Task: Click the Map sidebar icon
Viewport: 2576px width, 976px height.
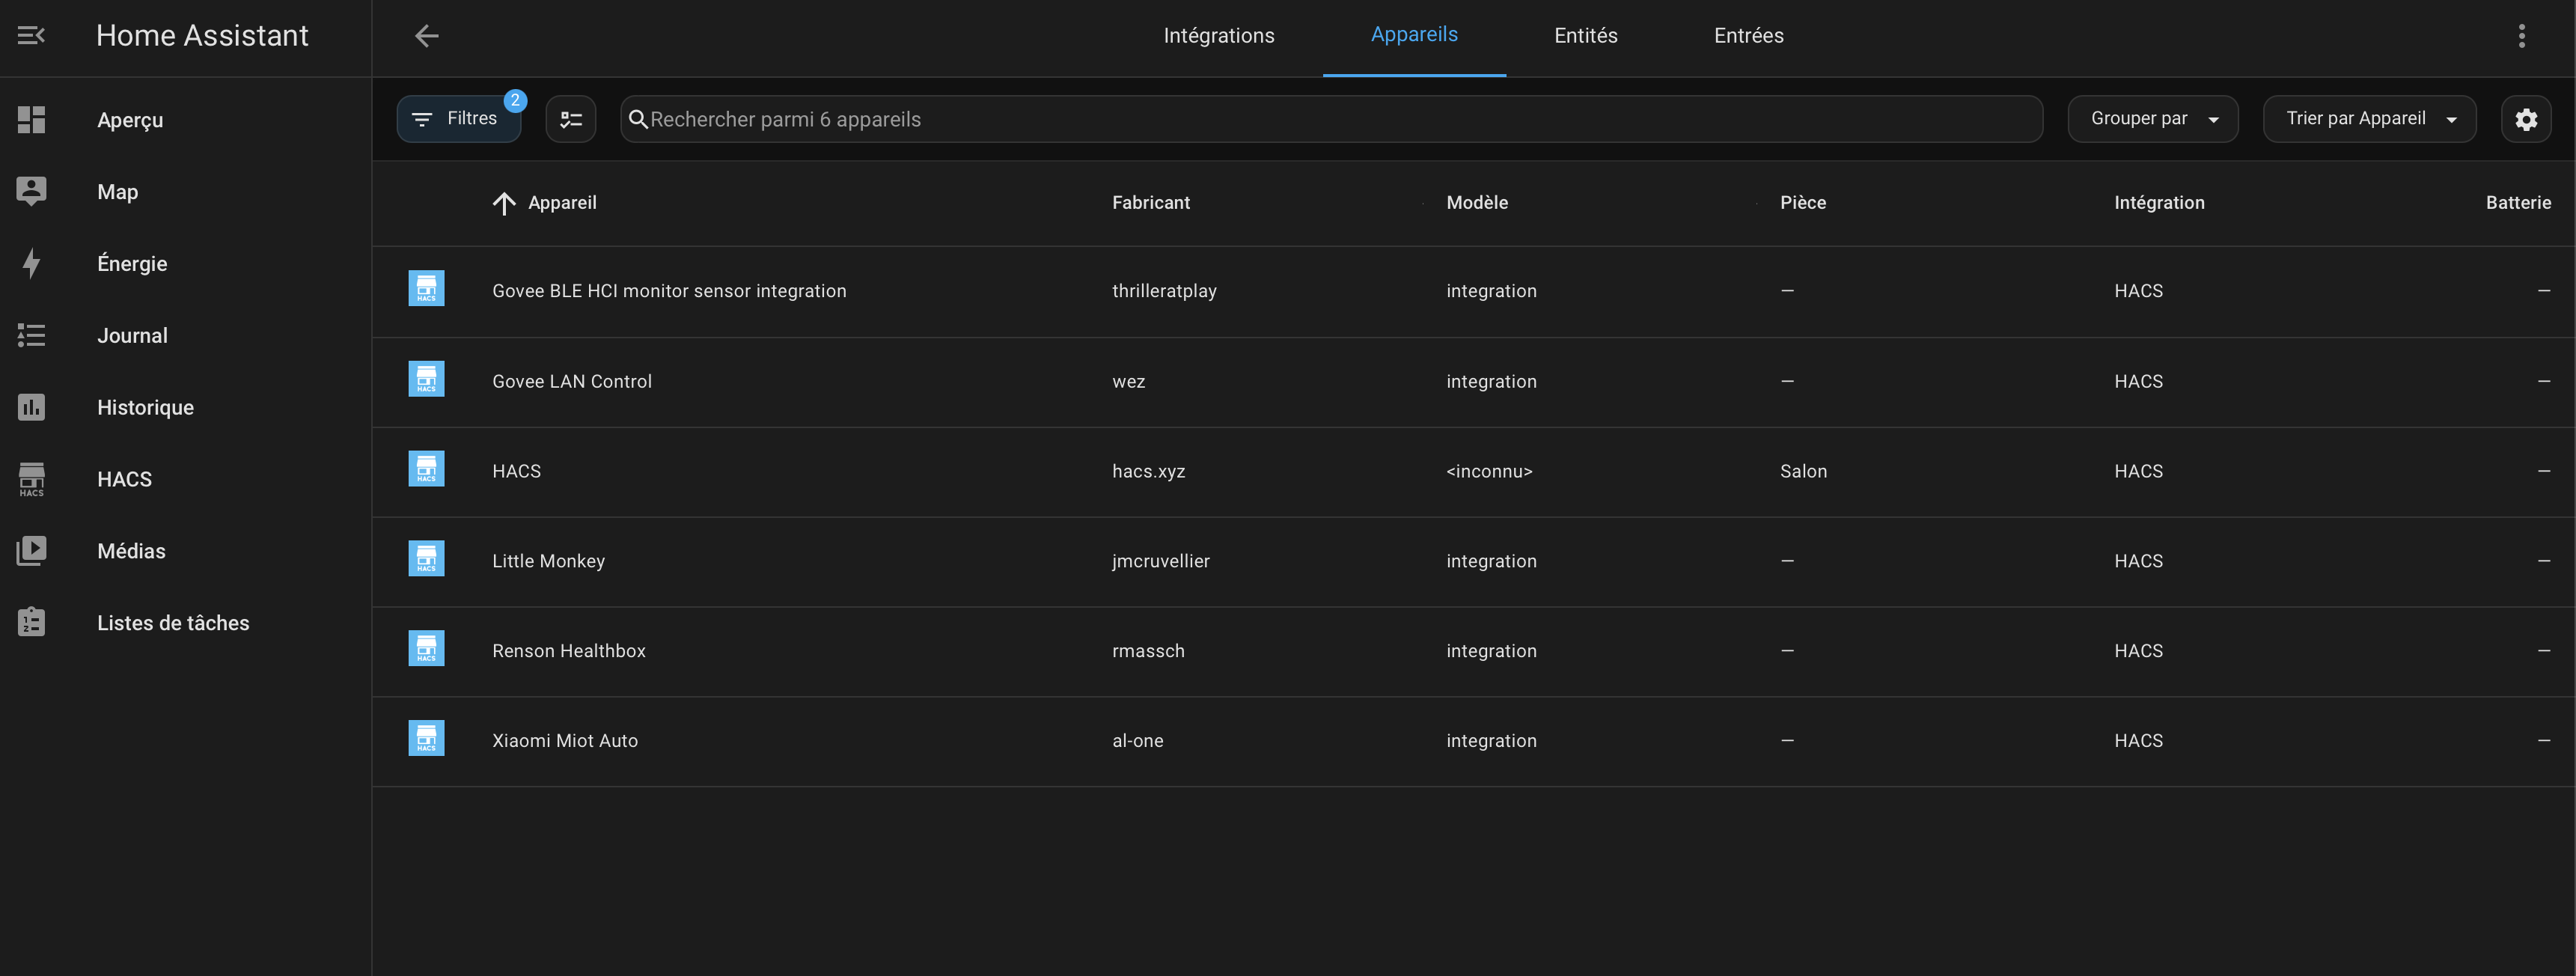Action: [31, 191]
